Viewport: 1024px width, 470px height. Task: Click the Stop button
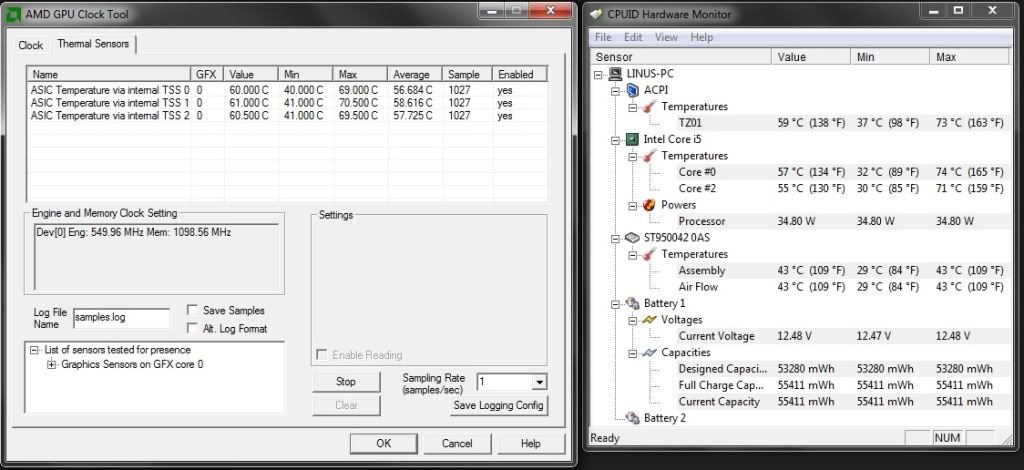tap(345, 382)
